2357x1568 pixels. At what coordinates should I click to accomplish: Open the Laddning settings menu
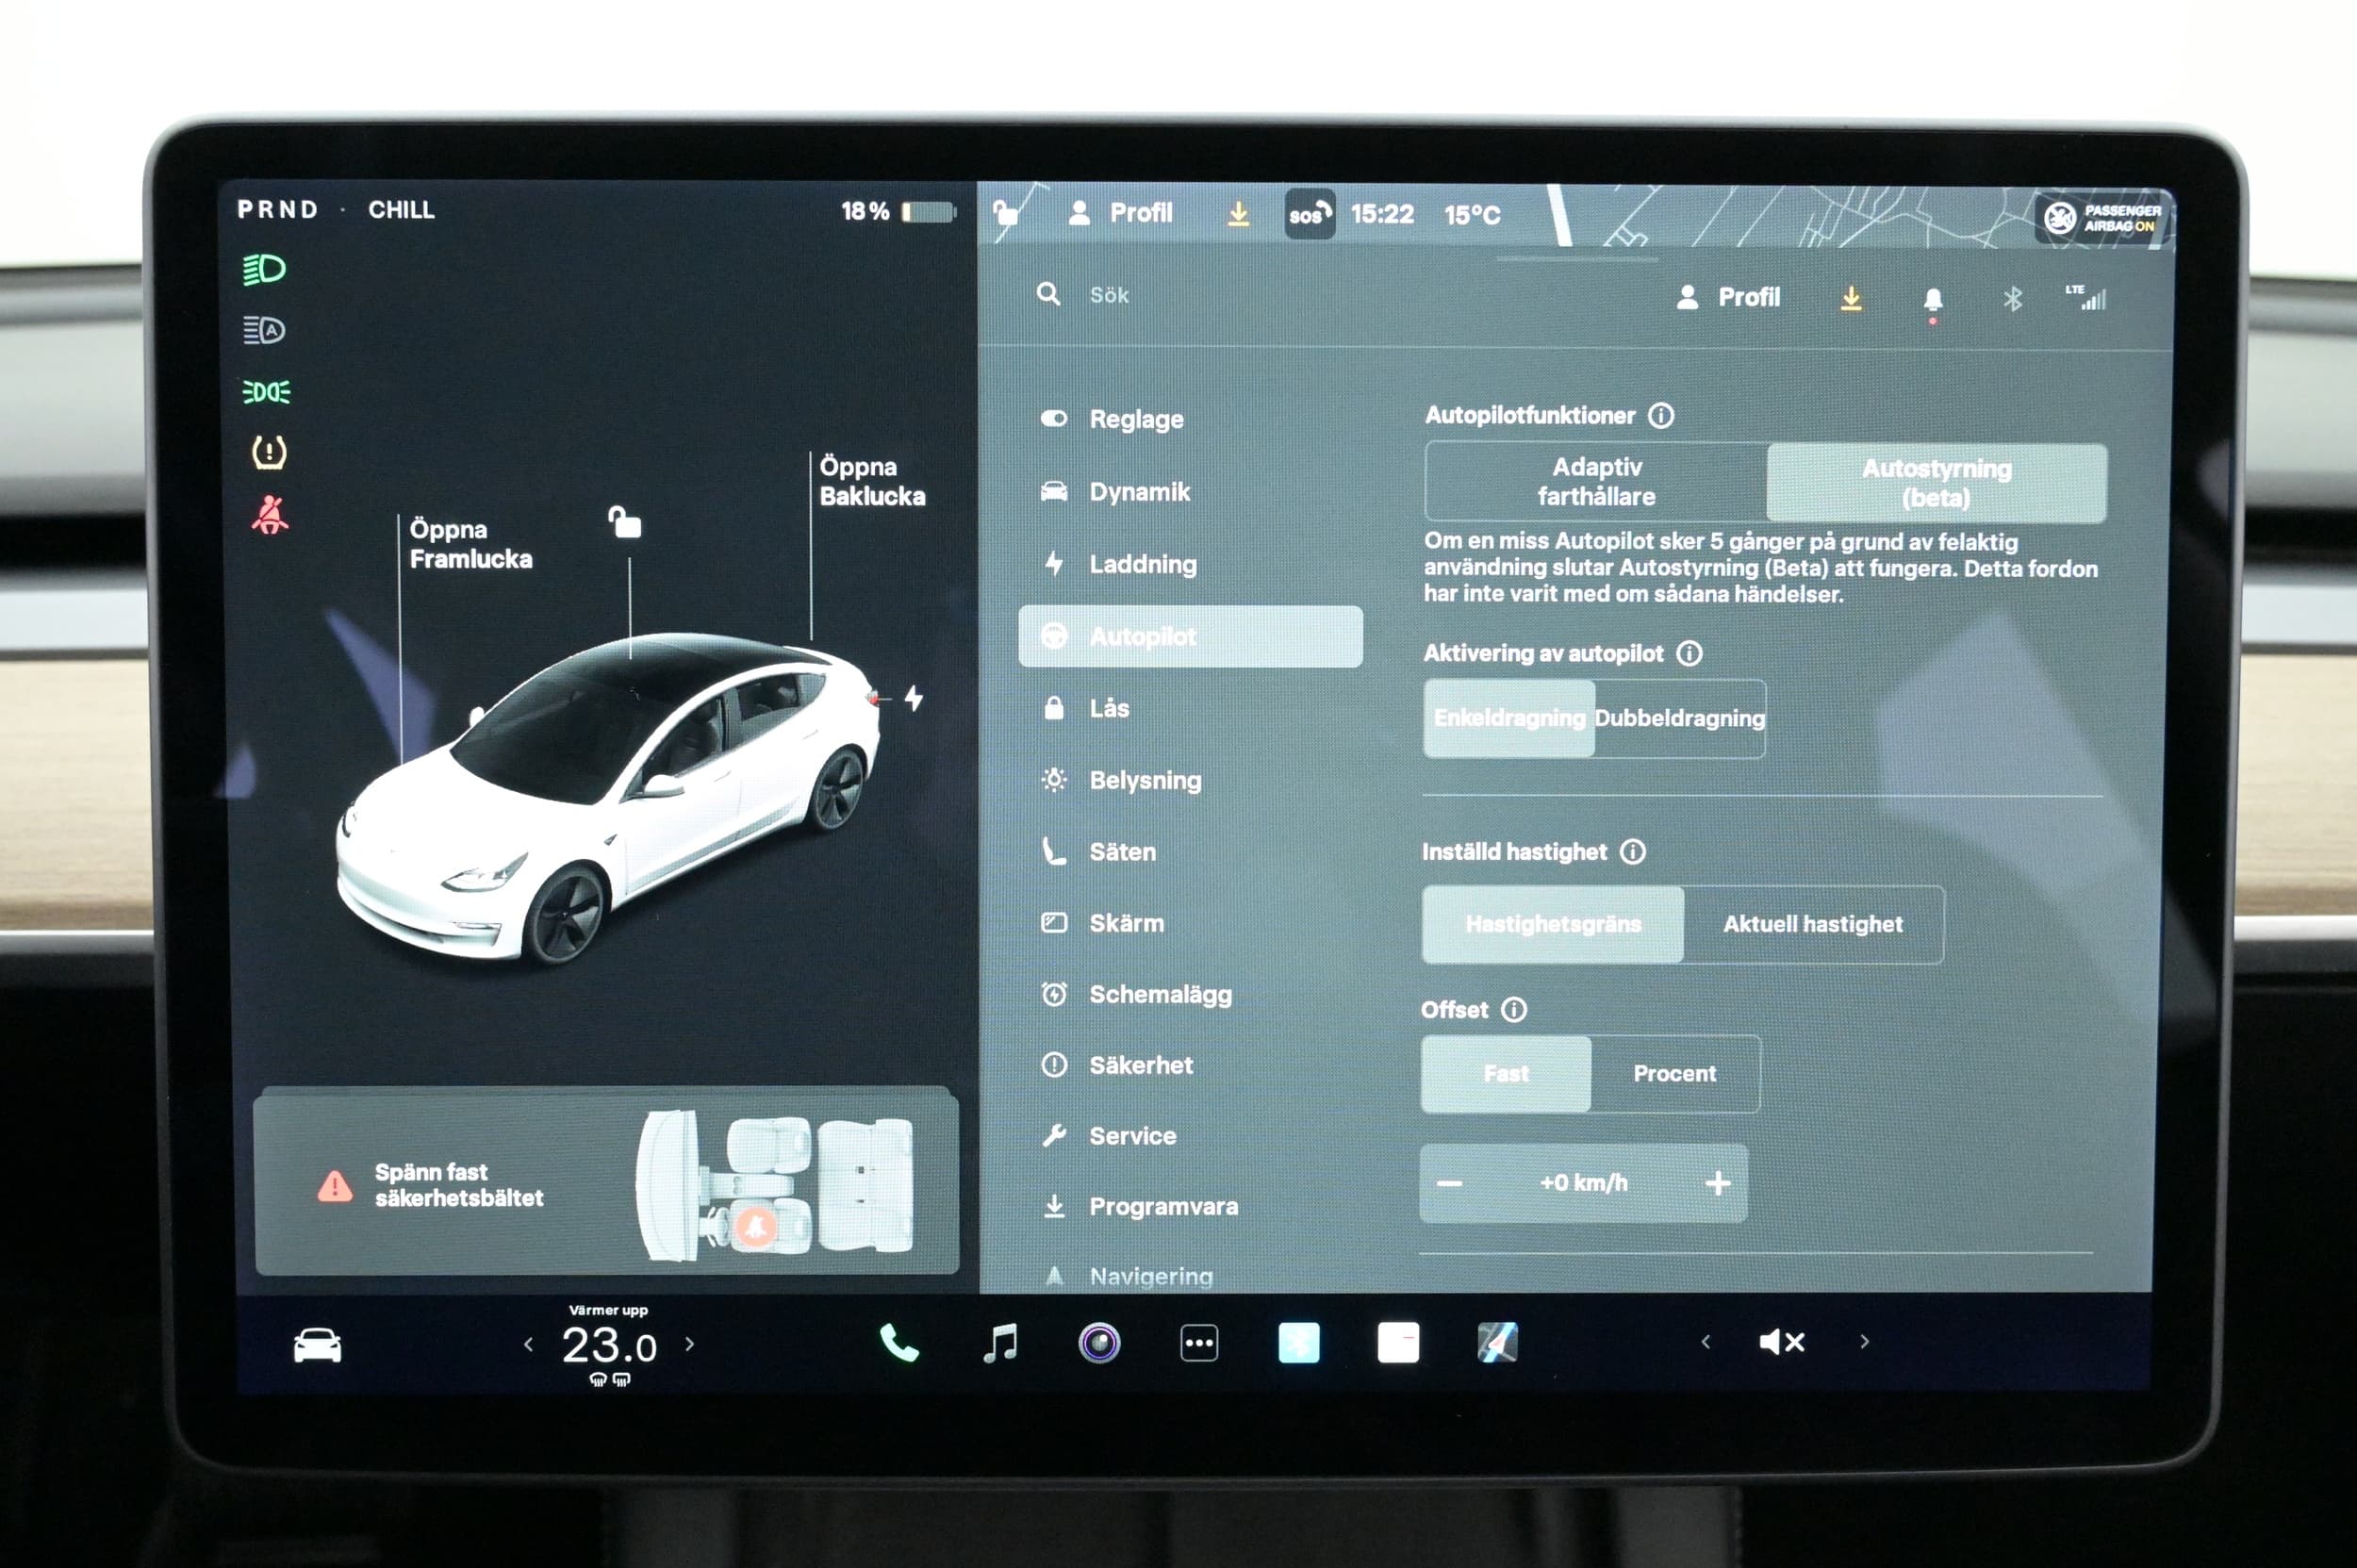coord(1142,564)
